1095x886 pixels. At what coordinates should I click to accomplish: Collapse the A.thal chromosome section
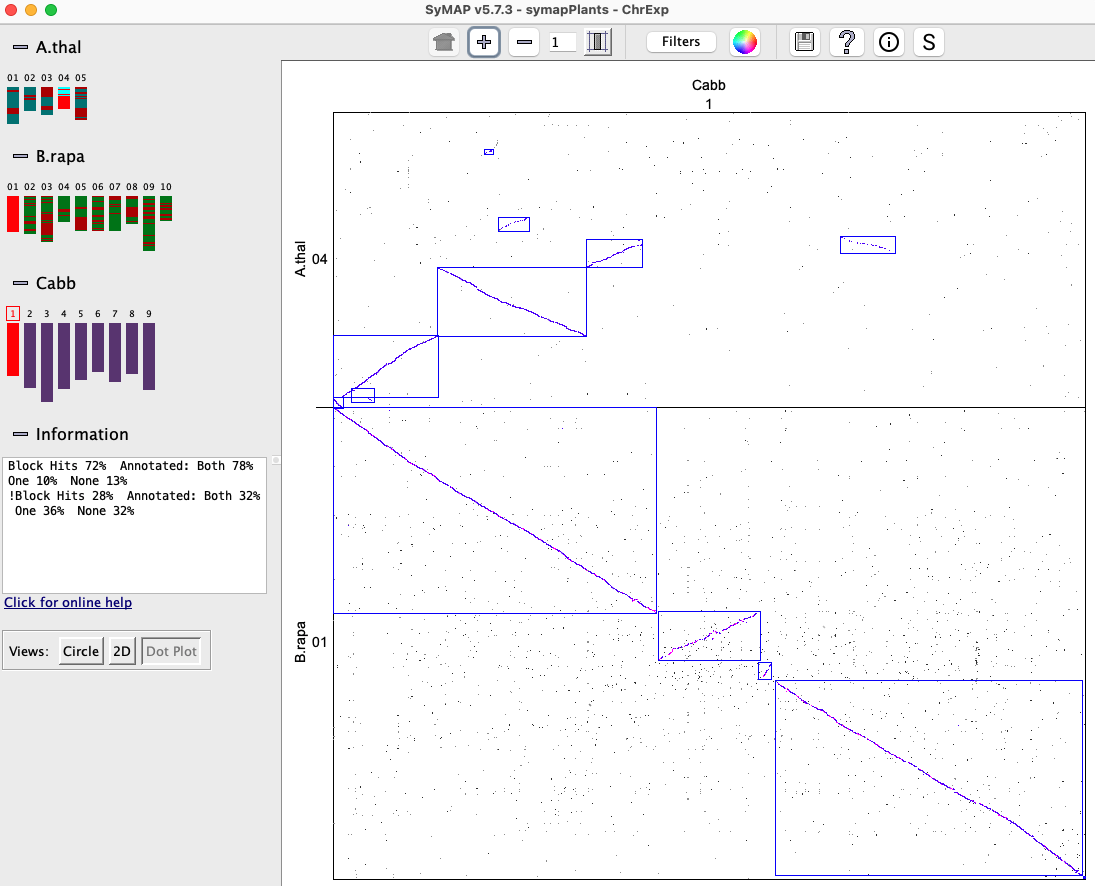pos(20,47)
